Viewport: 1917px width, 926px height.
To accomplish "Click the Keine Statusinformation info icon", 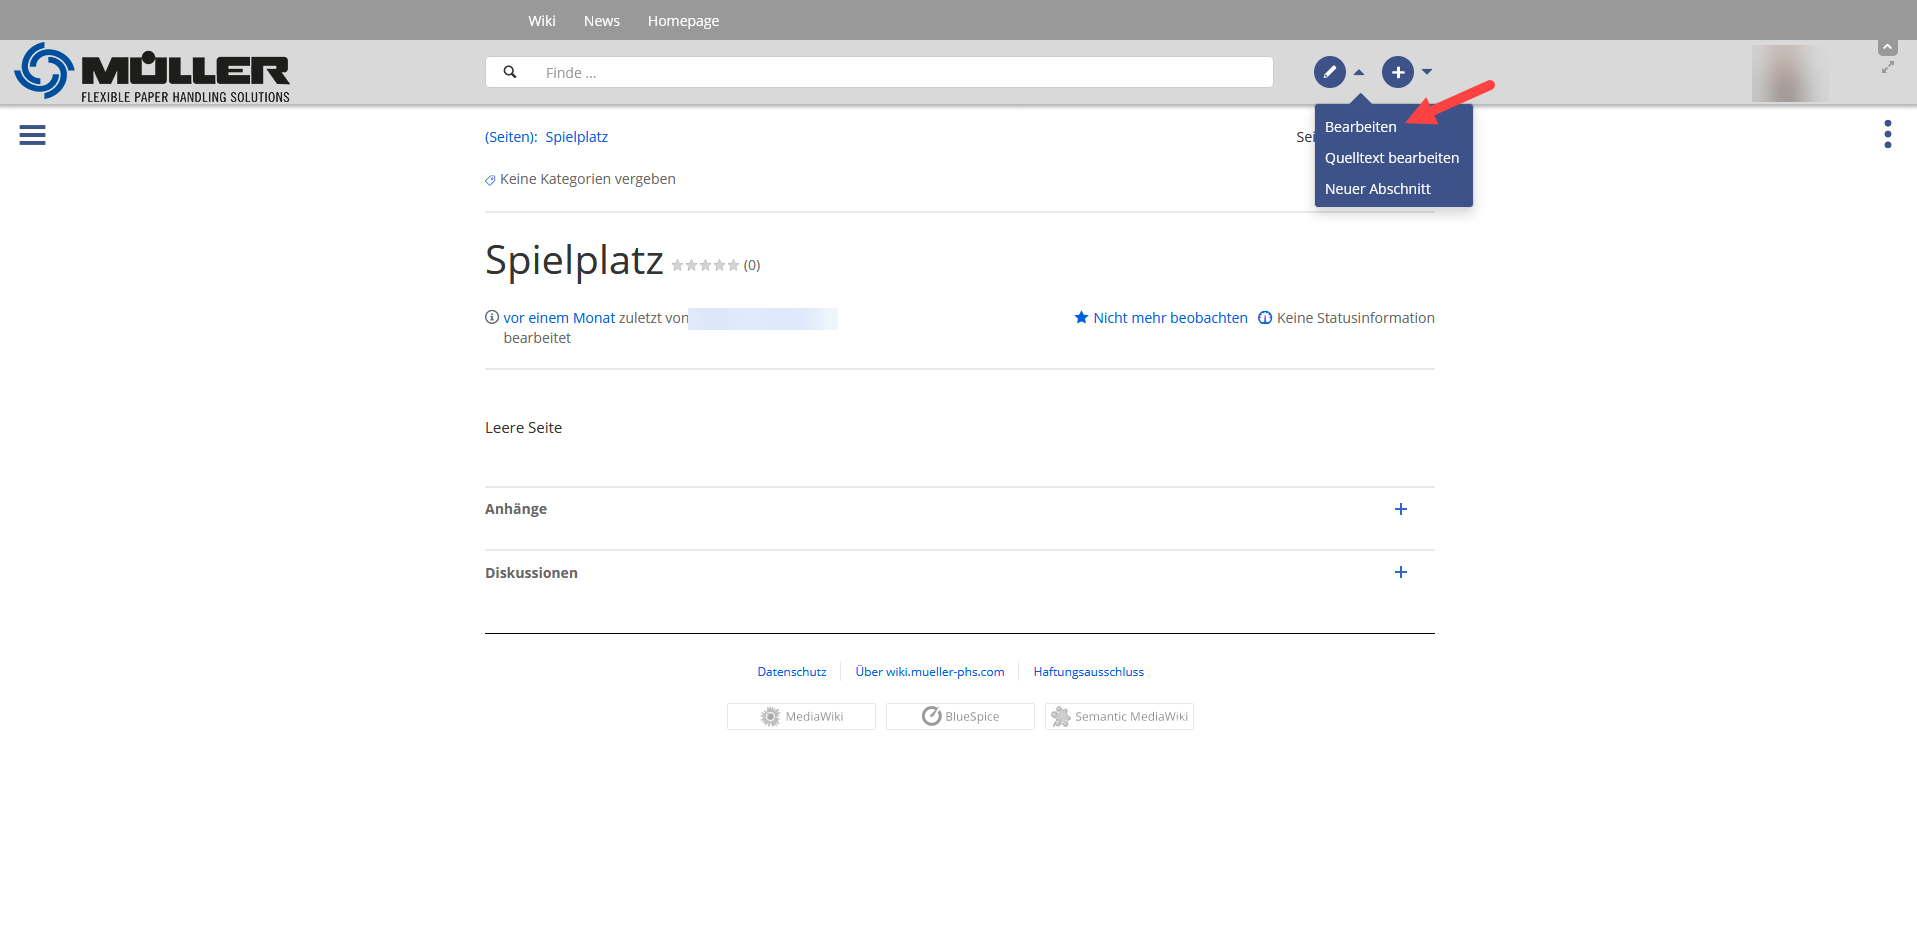I will coord(1265,318).
